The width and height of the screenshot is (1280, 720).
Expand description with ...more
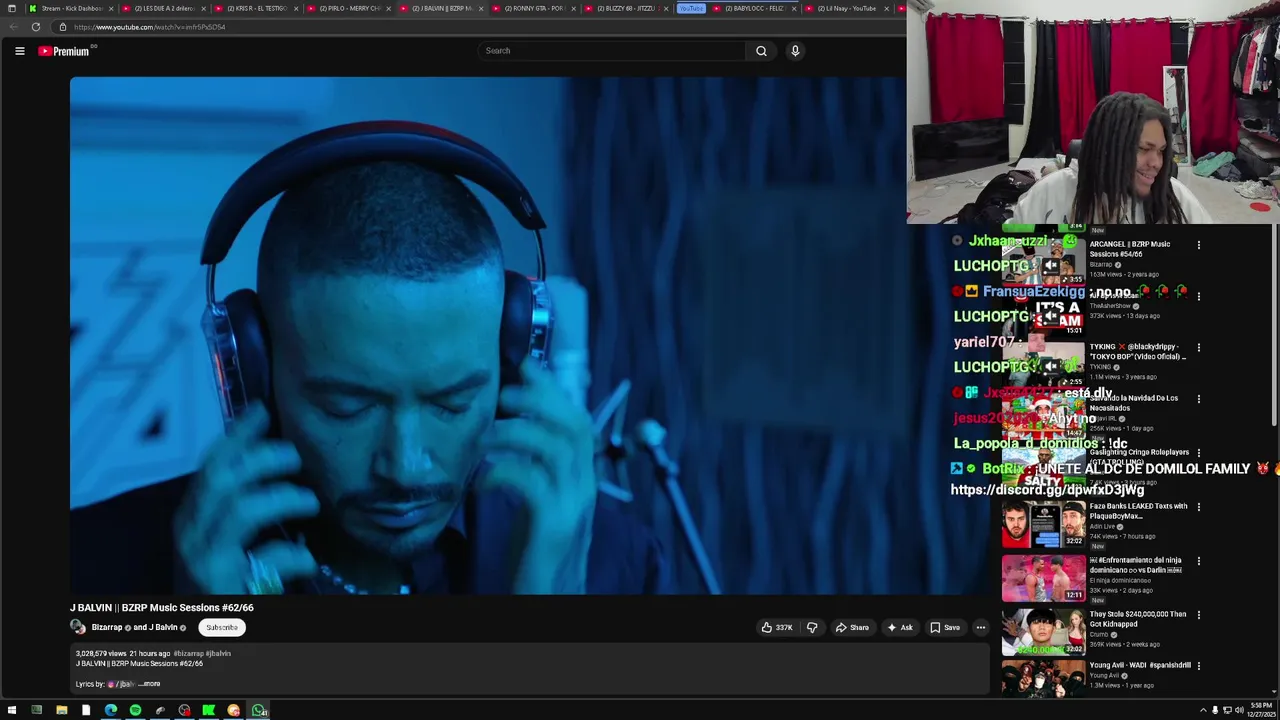(149, 684)
